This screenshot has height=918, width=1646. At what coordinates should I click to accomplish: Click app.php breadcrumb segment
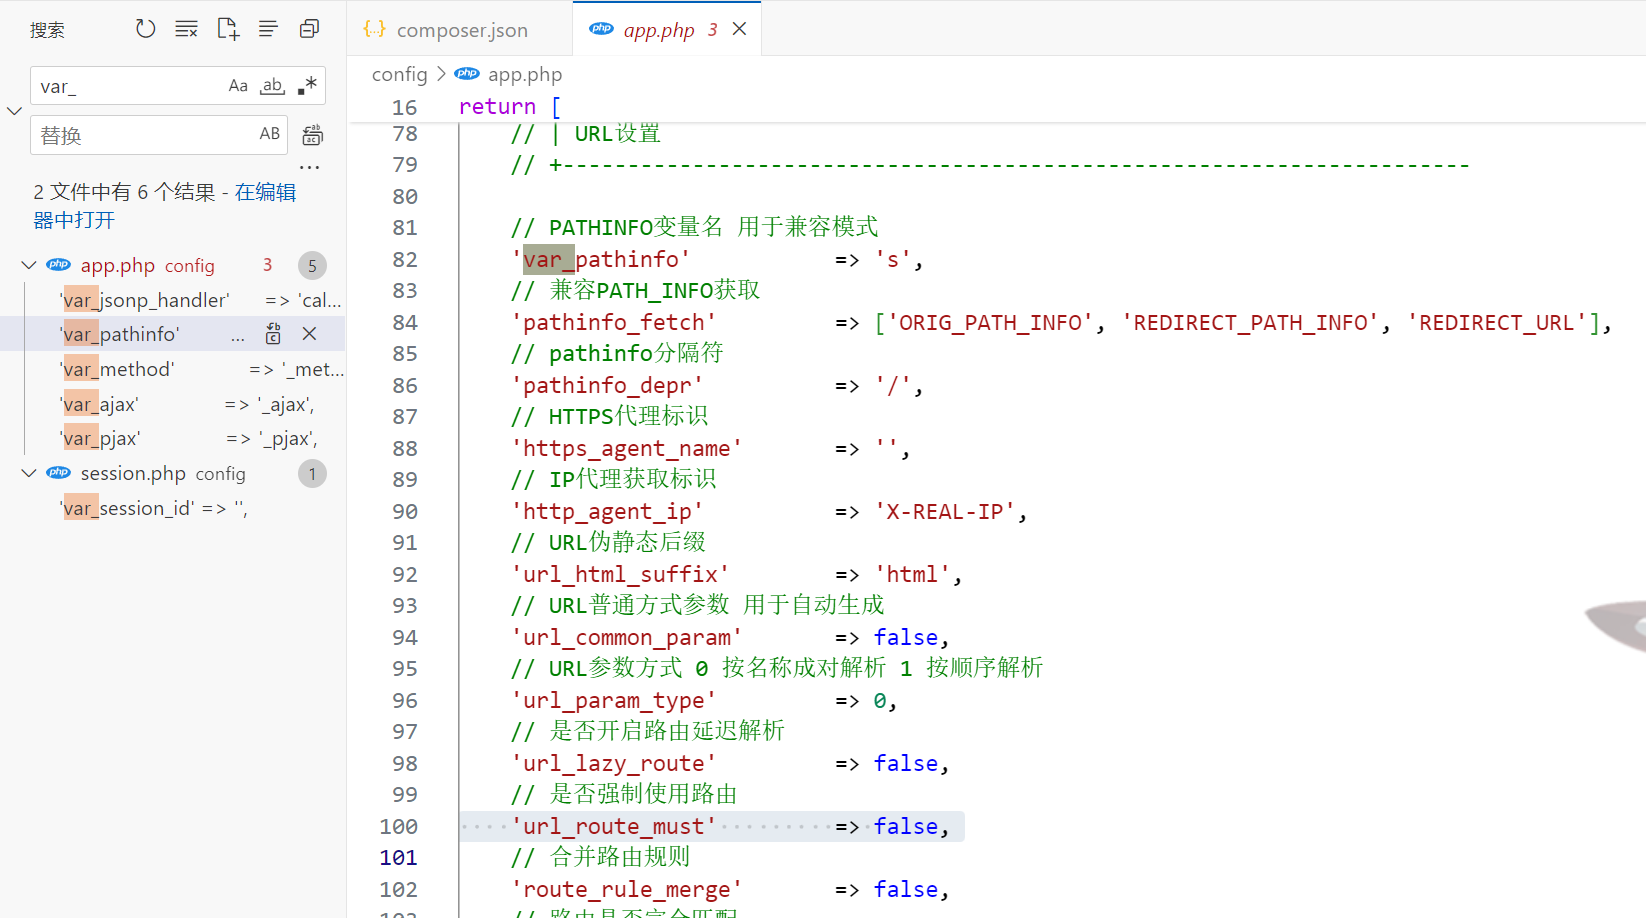(x=525, y=74)
